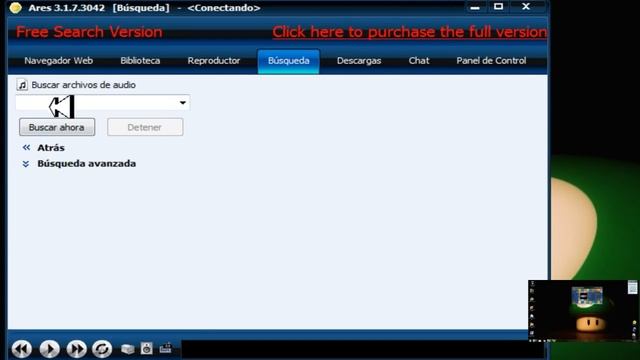Click the Ares yellow logo in title bar

16,8
